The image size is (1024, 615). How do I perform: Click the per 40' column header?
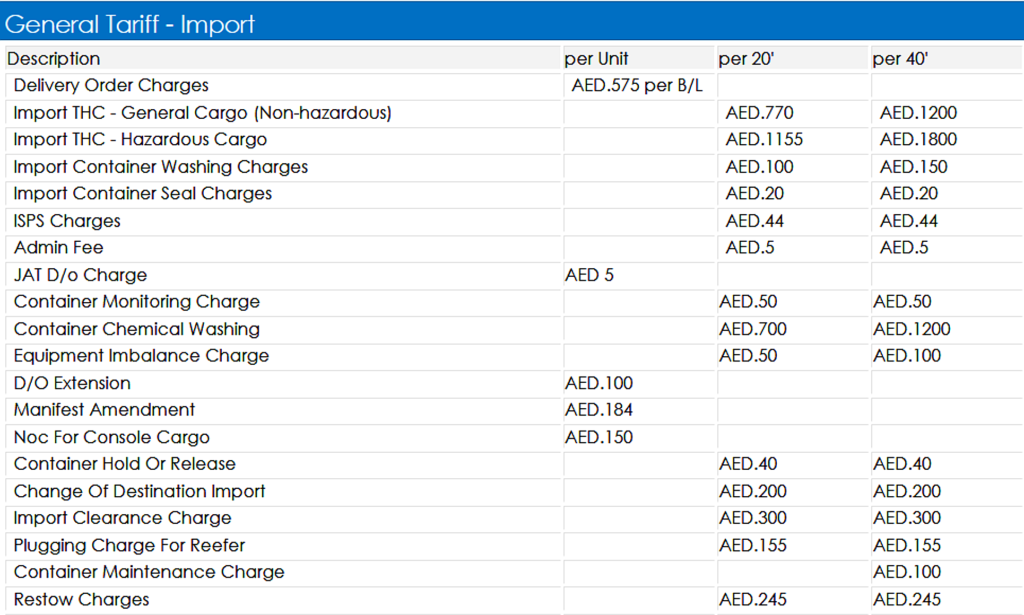901,59
